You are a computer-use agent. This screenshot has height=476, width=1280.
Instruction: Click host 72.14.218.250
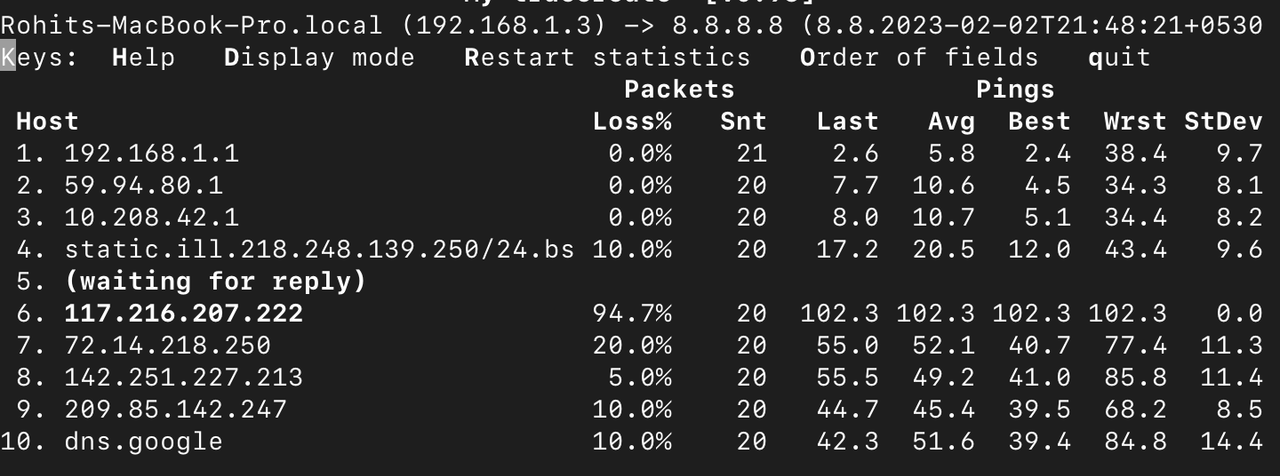click(x=168, y=346)
